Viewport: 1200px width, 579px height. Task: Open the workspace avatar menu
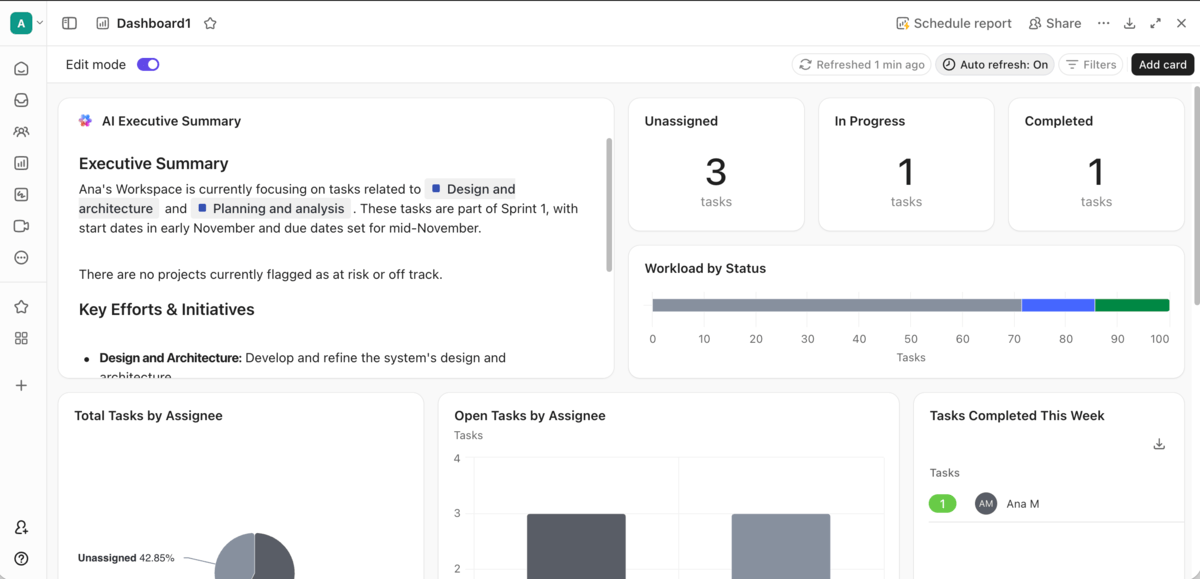click(x=19, y=21)
